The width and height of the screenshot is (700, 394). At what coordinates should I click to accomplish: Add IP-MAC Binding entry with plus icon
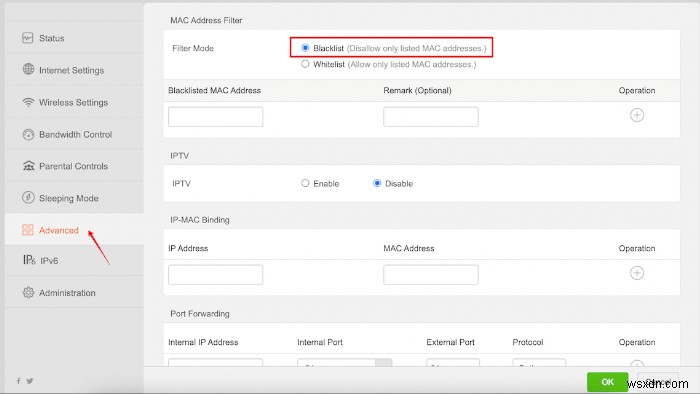[x=637, y=273]
